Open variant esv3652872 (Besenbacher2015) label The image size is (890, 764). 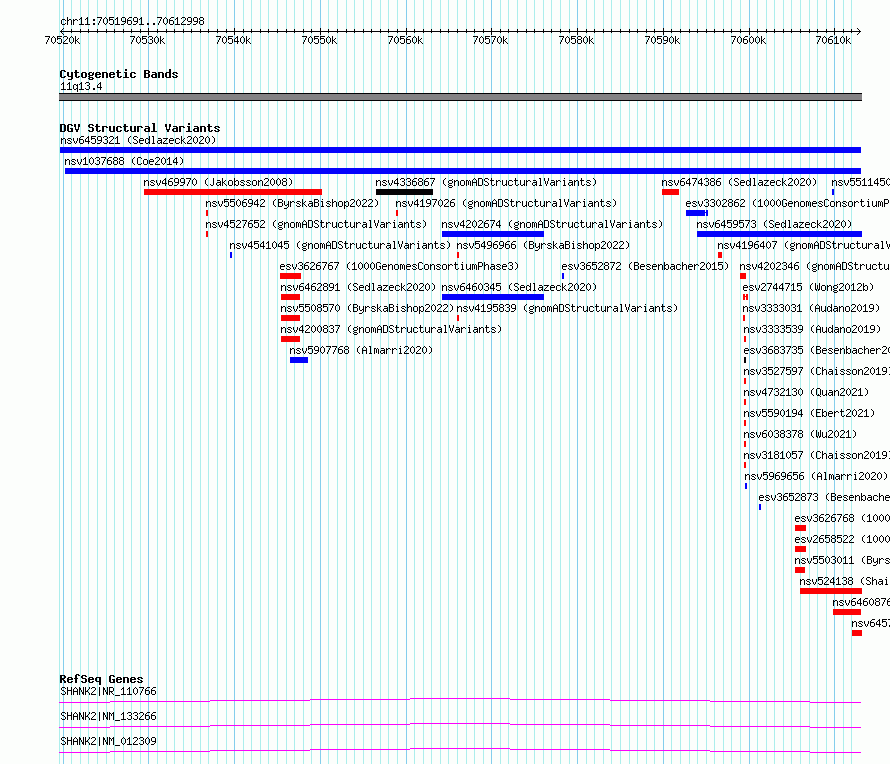pos(645,266)
